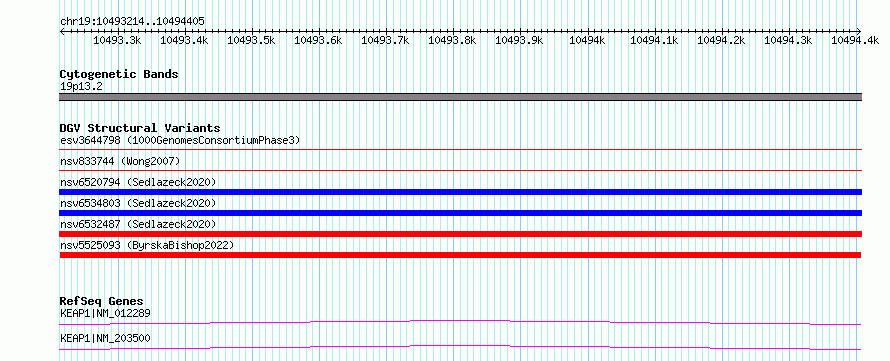Click the 10493.8k ruler tick label
Image resolution: width=890 pixels, height=361 pixels.
click(x=452, y=40)
